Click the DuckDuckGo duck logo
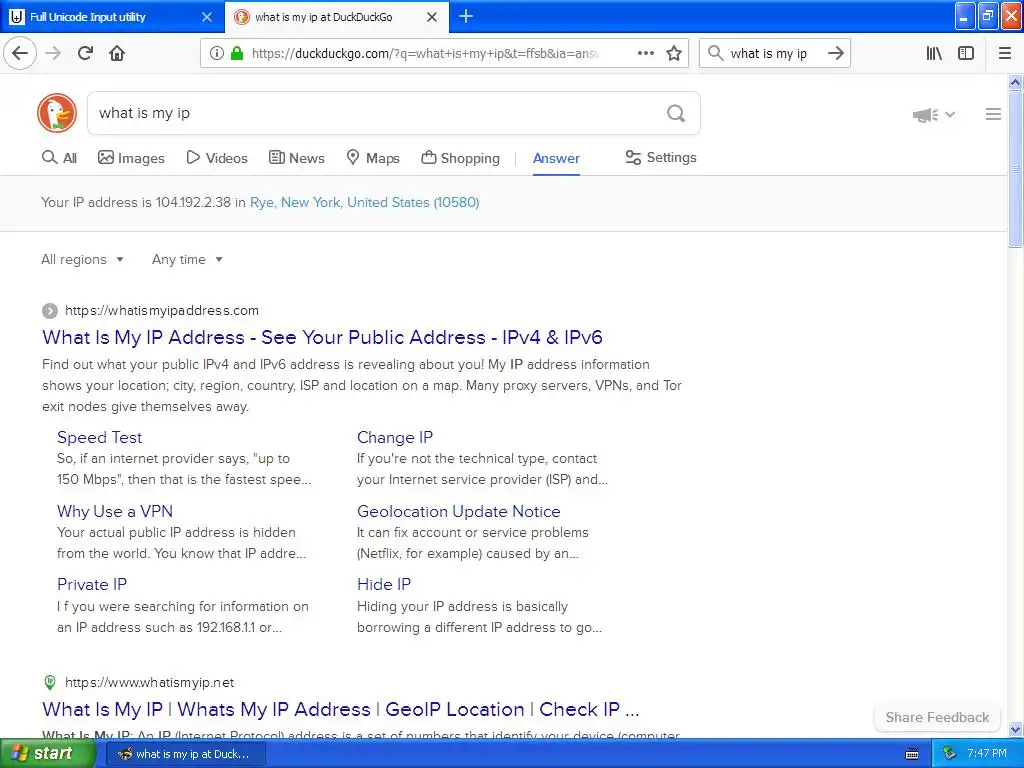This screenshot has height=768, width=1024. pos(57,113)
